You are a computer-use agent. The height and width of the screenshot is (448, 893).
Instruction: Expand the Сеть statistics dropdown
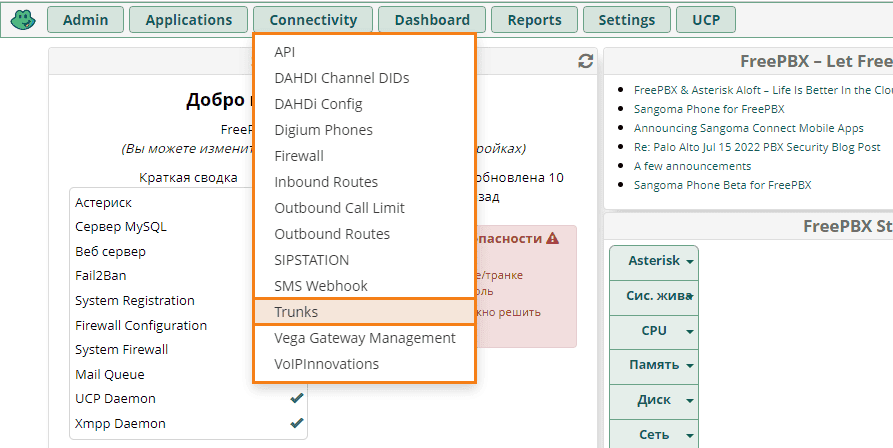[x=654, y=435]
